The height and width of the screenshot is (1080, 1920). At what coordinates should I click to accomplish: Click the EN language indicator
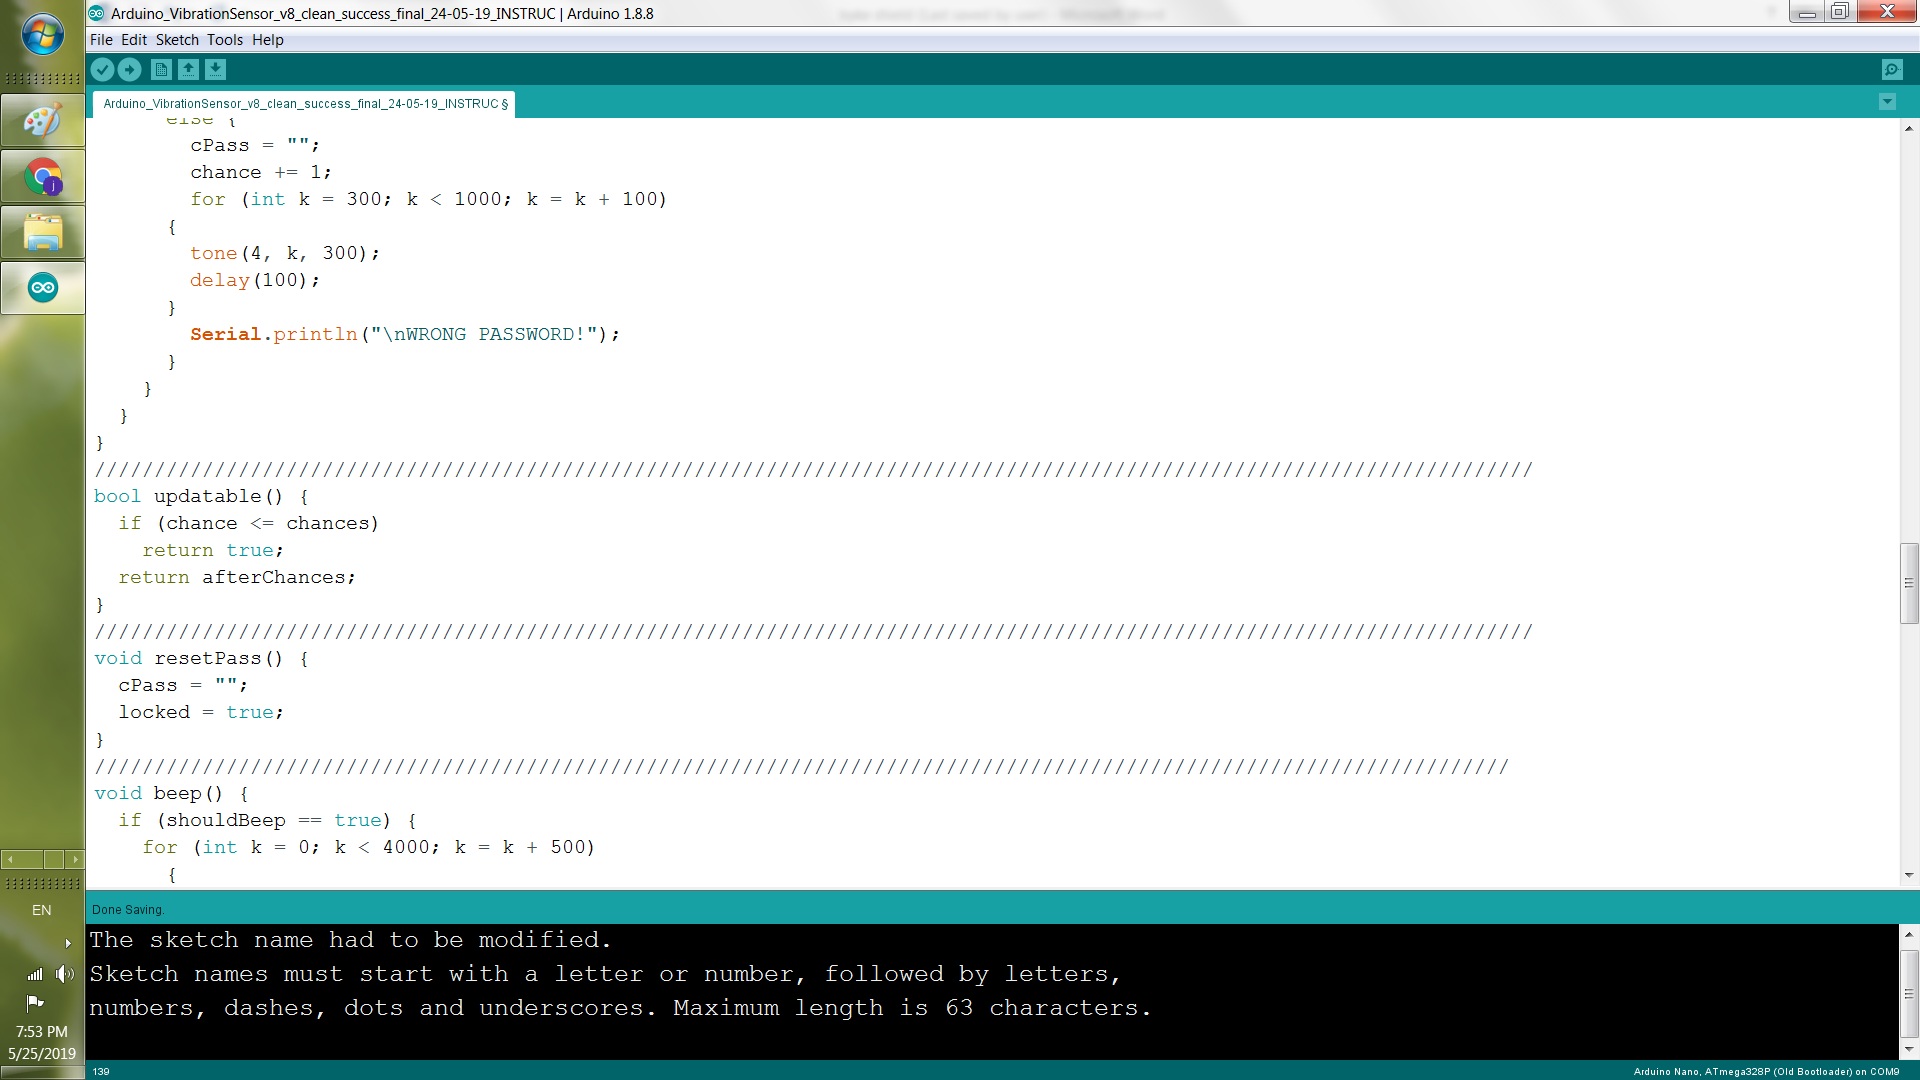[41, 910]
